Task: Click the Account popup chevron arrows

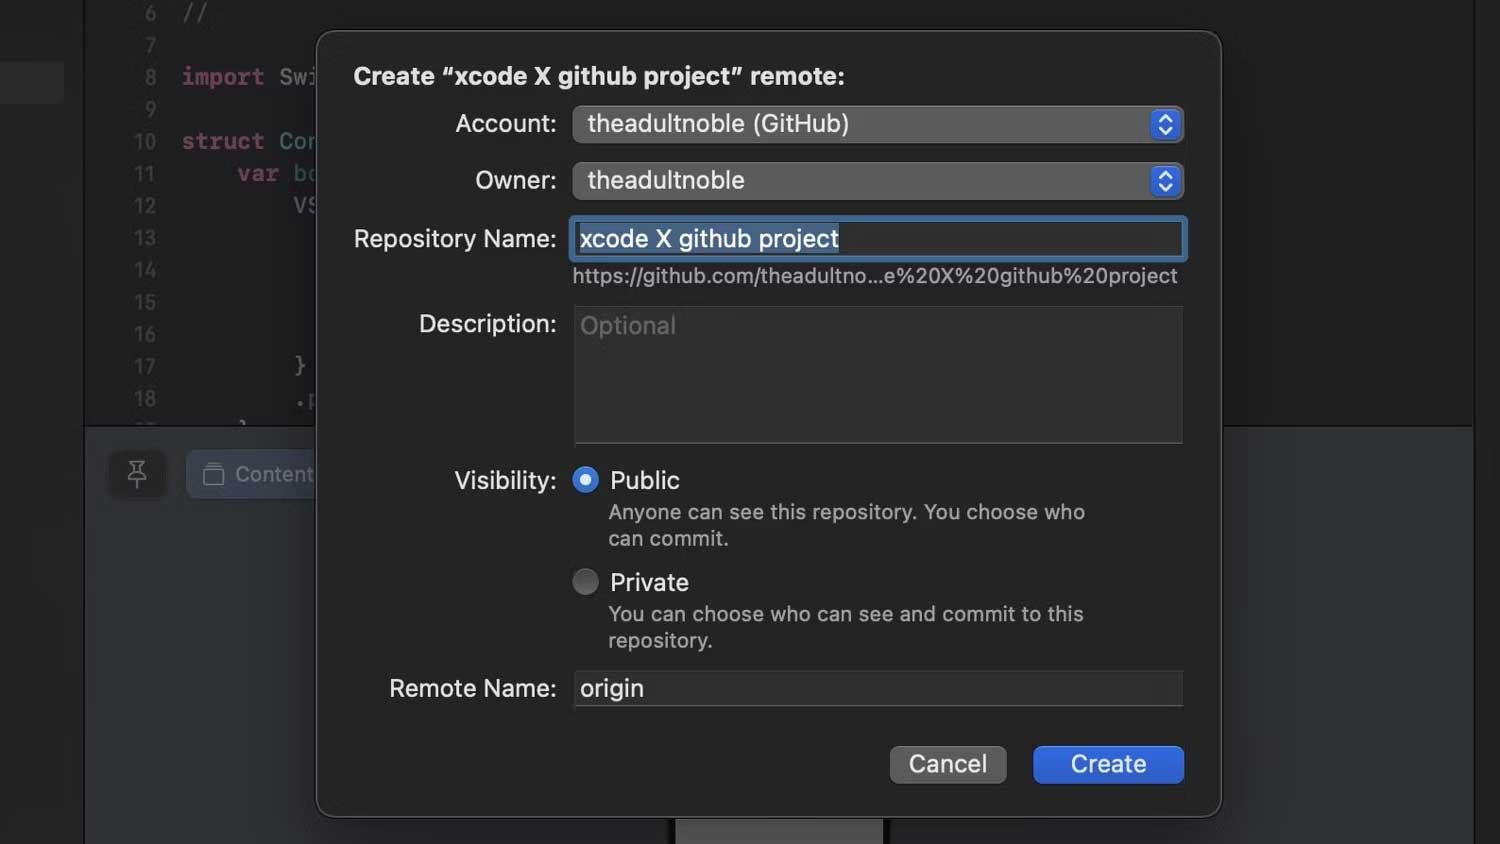Action: click(1165, 124)
